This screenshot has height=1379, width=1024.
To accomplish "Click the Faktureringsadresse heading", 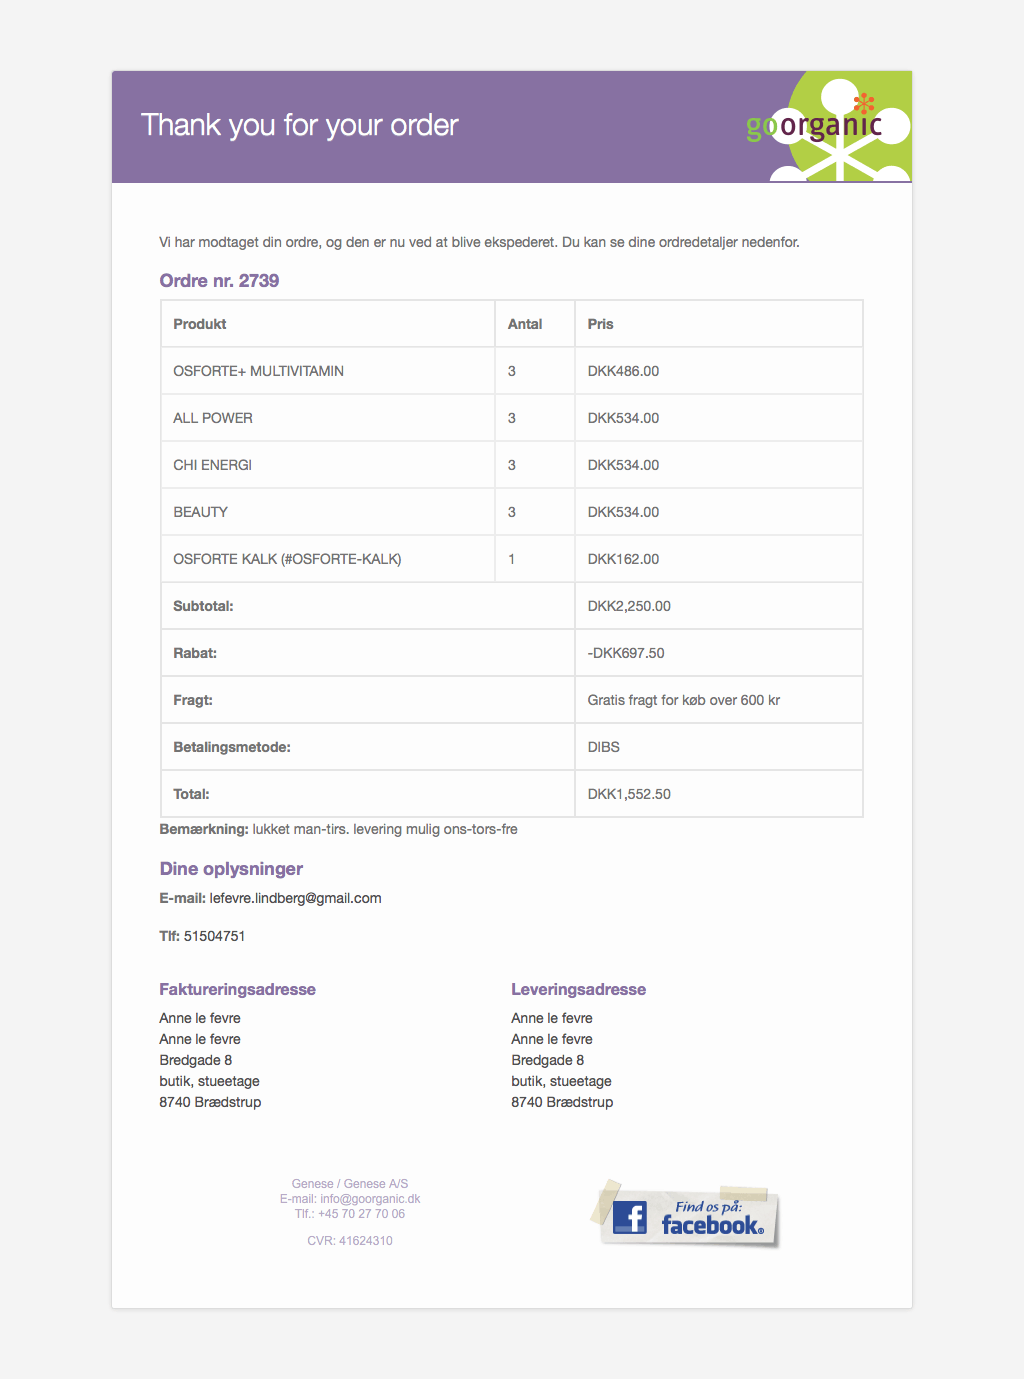I will (x=237, y=989).
